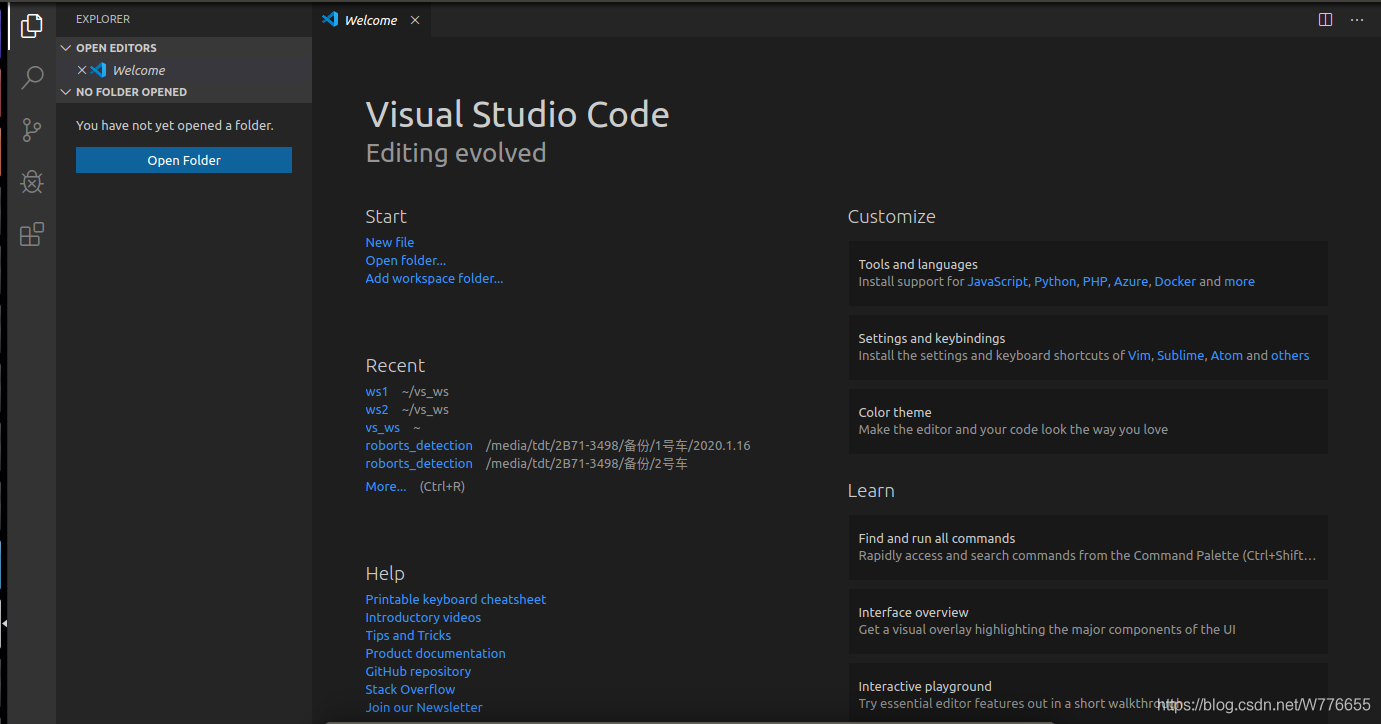
Task: Click the Explorer panel title
Action: pyautogui.click(x=103, y=19)
